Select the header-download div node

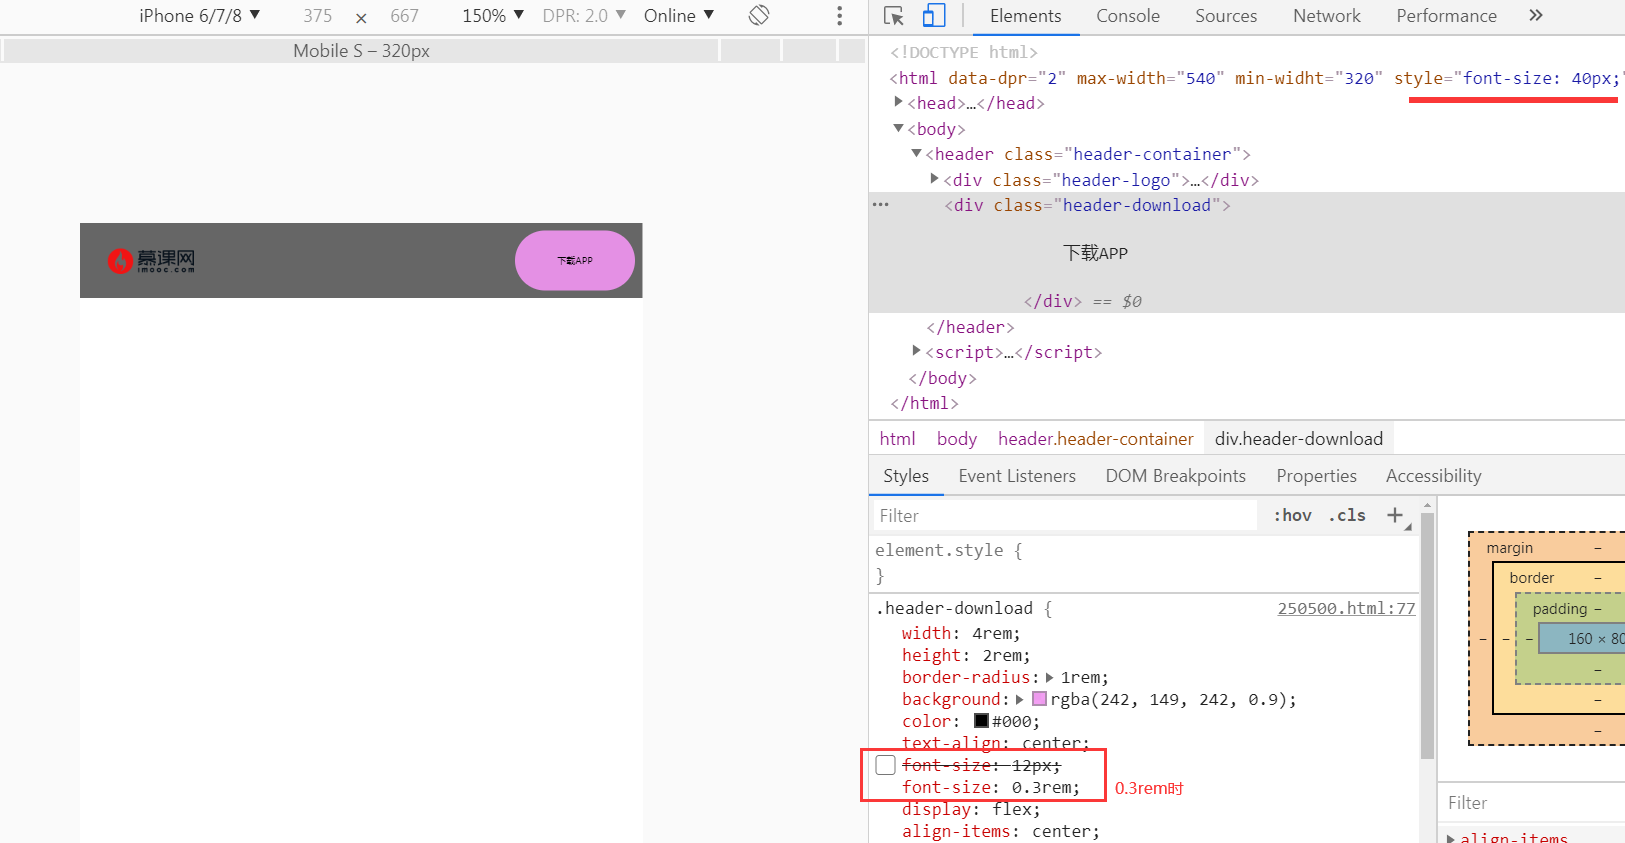point(1087,205)
